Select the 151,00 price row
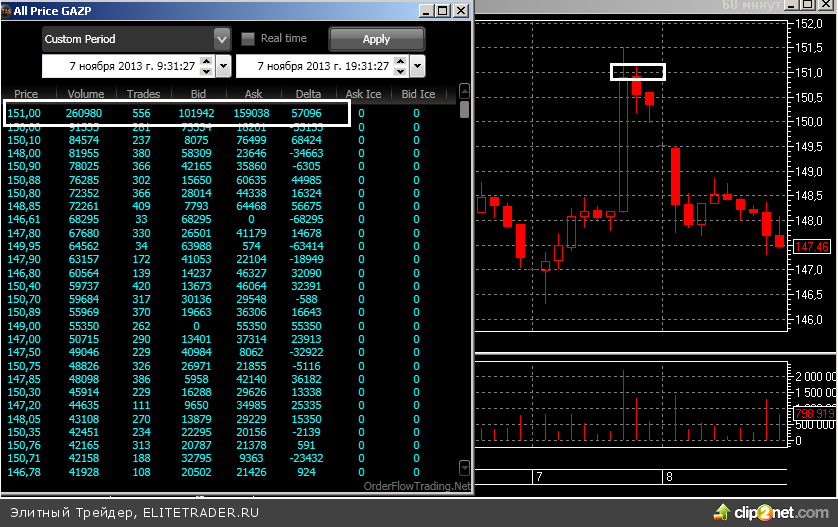This screenshot has height=527, width=838. (x=177, y=113)
